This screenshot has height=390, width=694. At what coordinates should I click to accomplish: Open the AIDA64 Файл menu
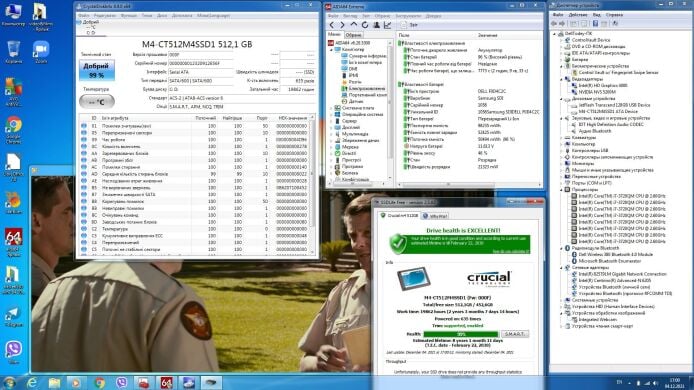point(333,16)
